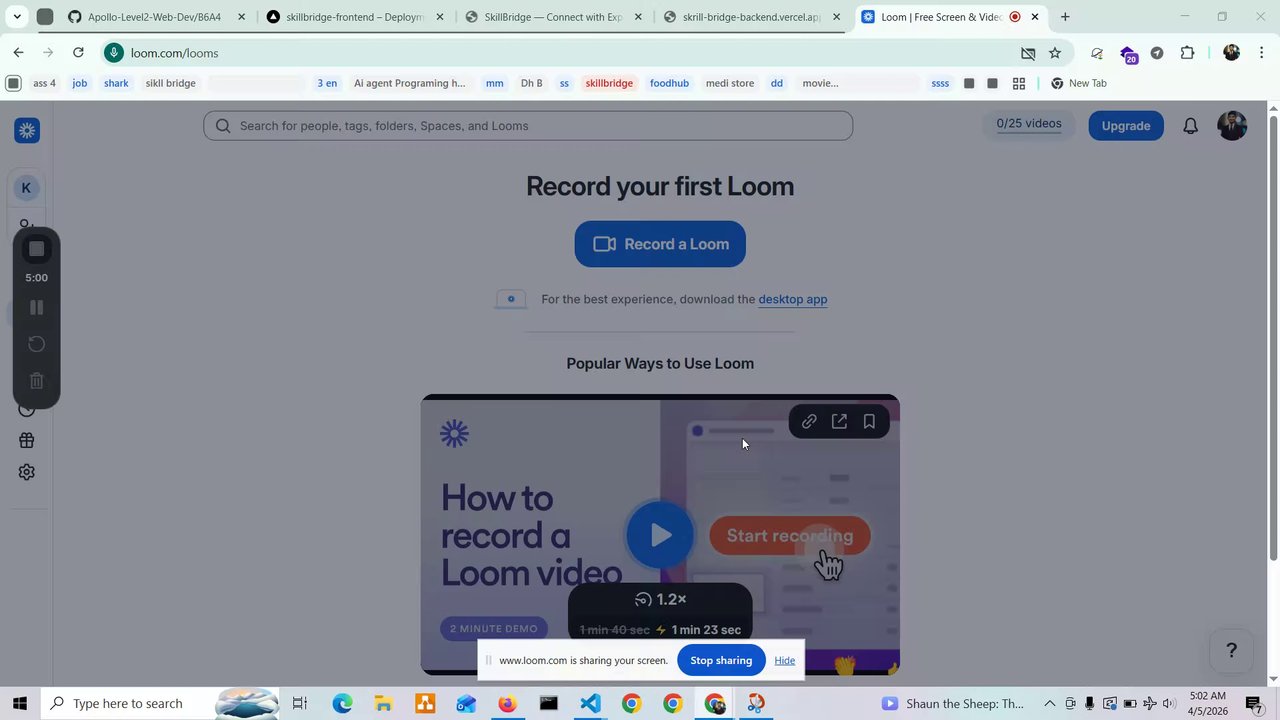The height and width of the screenshot is (720, 1280).
Task: Open Loom settings gear icon
Action: [x=27, y=472]
